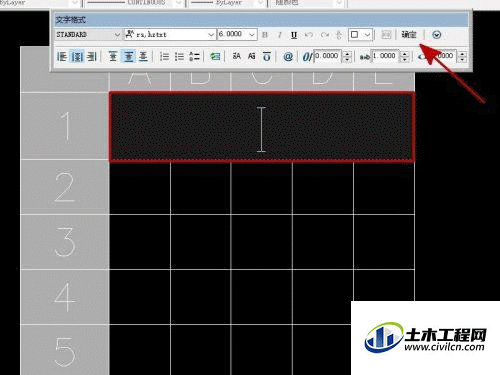
Task: Convert text to uppercase
Action: (237, 56)
